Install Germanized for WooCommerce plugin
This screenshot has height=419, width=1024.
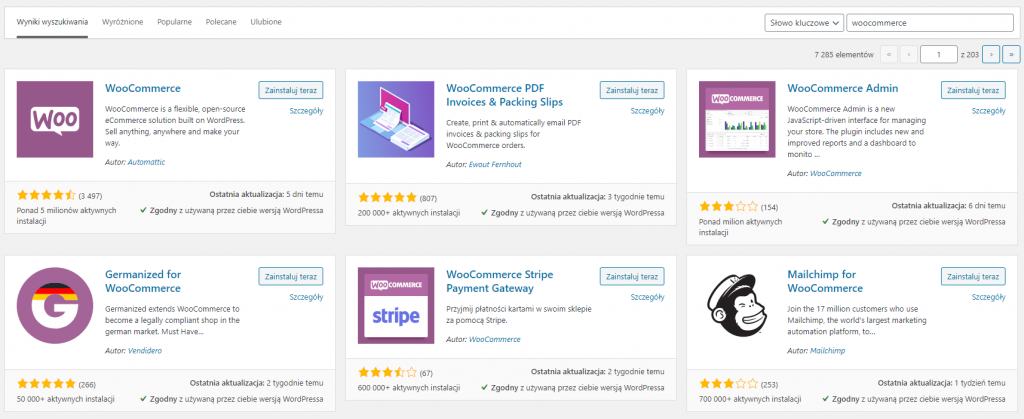point(291,276)
